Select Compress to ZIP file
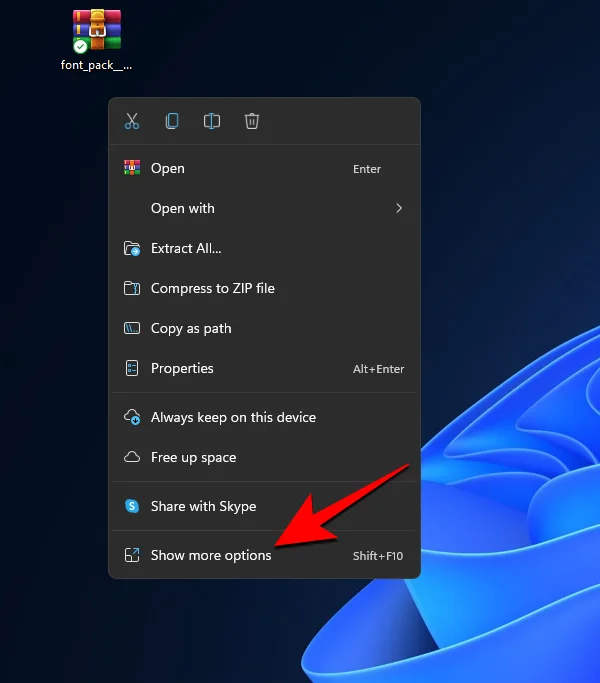Image resolution: width=600 pixels, height=683 pixels. pyautogui.click(x=264, y=288)
